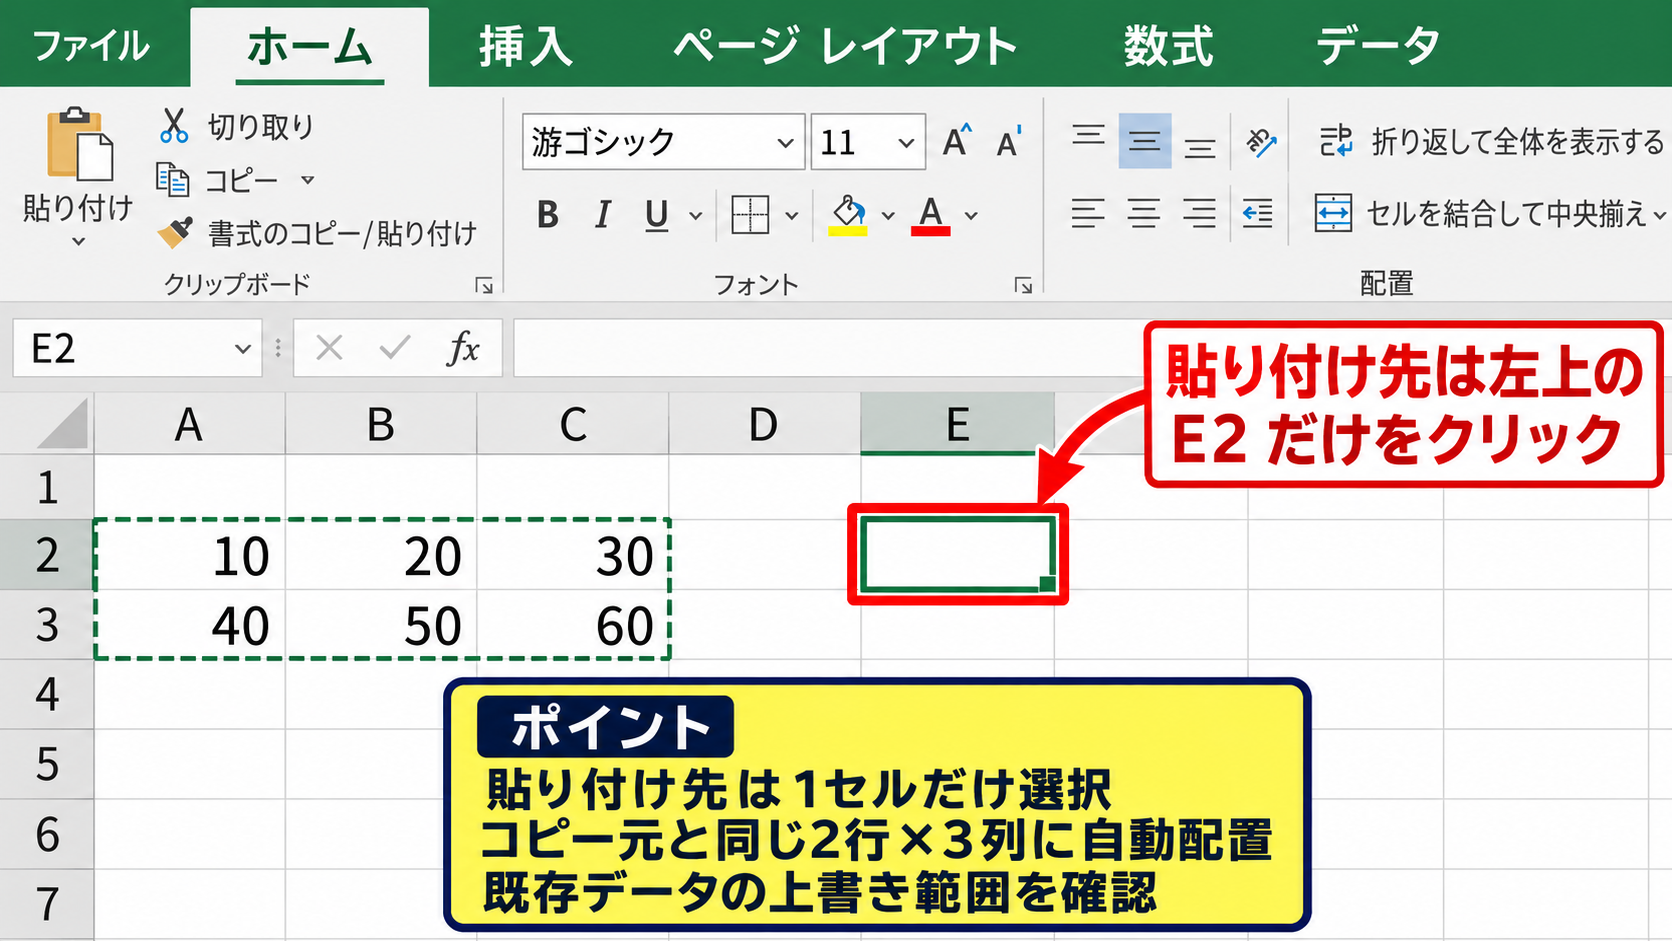The width and height of the screenshot is (1672, 941).
Task: Toggle Underline formatting
Action: [656, 214]
